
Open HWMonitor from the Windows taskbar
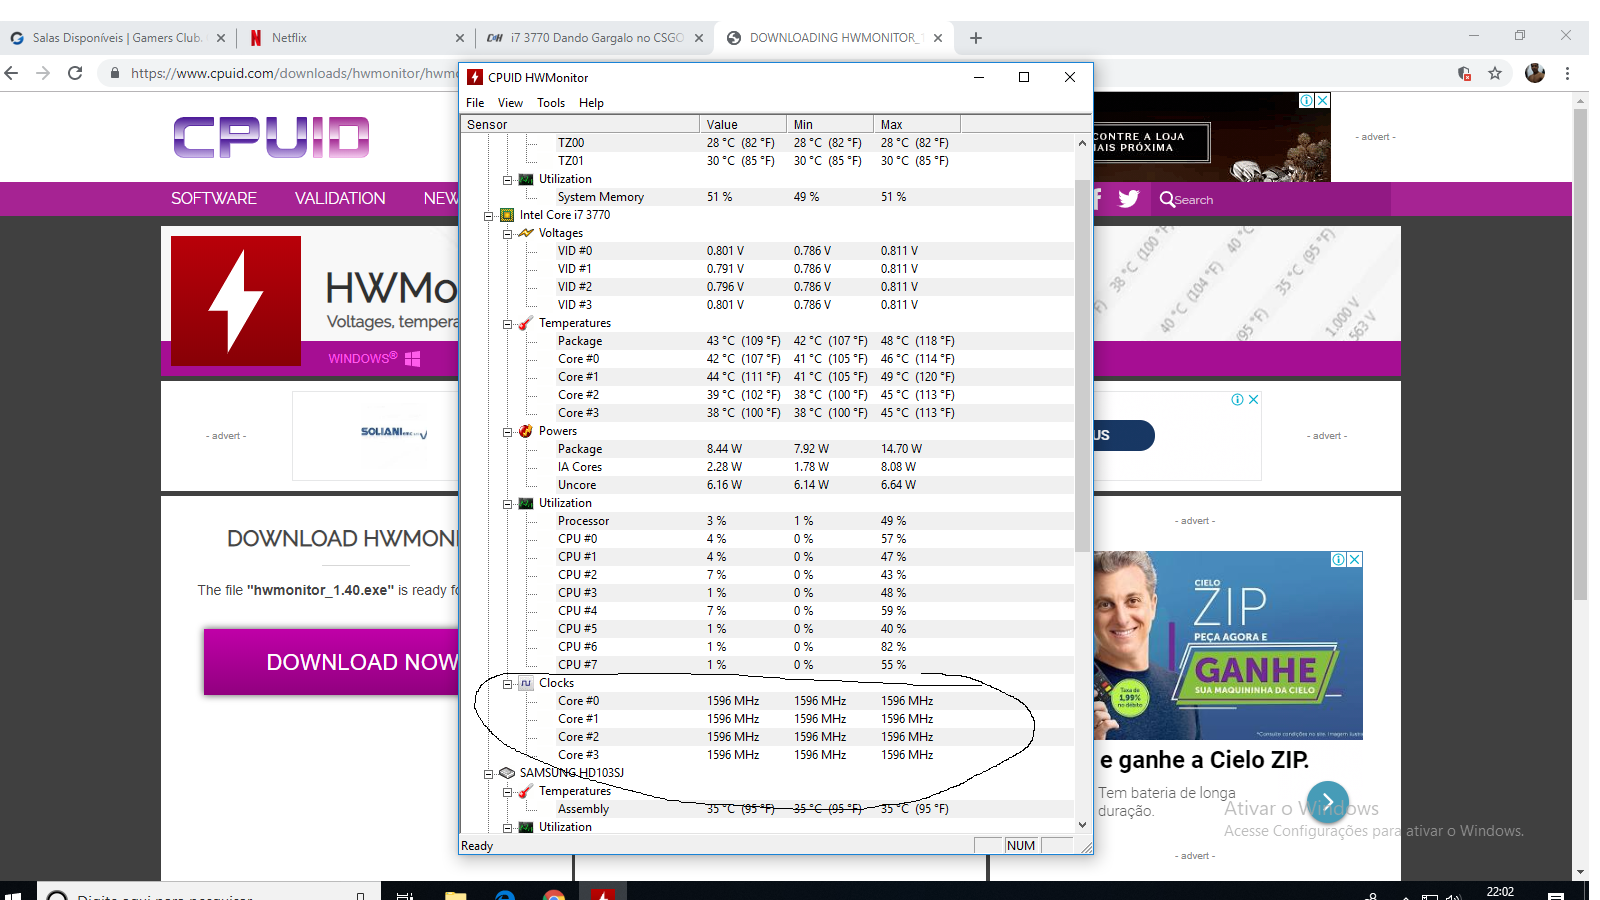tap(602, 893)
